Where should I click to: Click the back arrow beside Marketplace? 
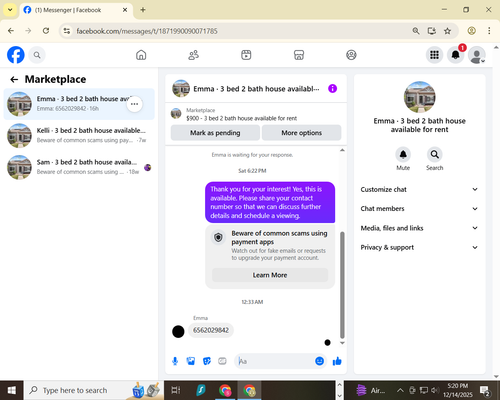(x=14, y=79)
